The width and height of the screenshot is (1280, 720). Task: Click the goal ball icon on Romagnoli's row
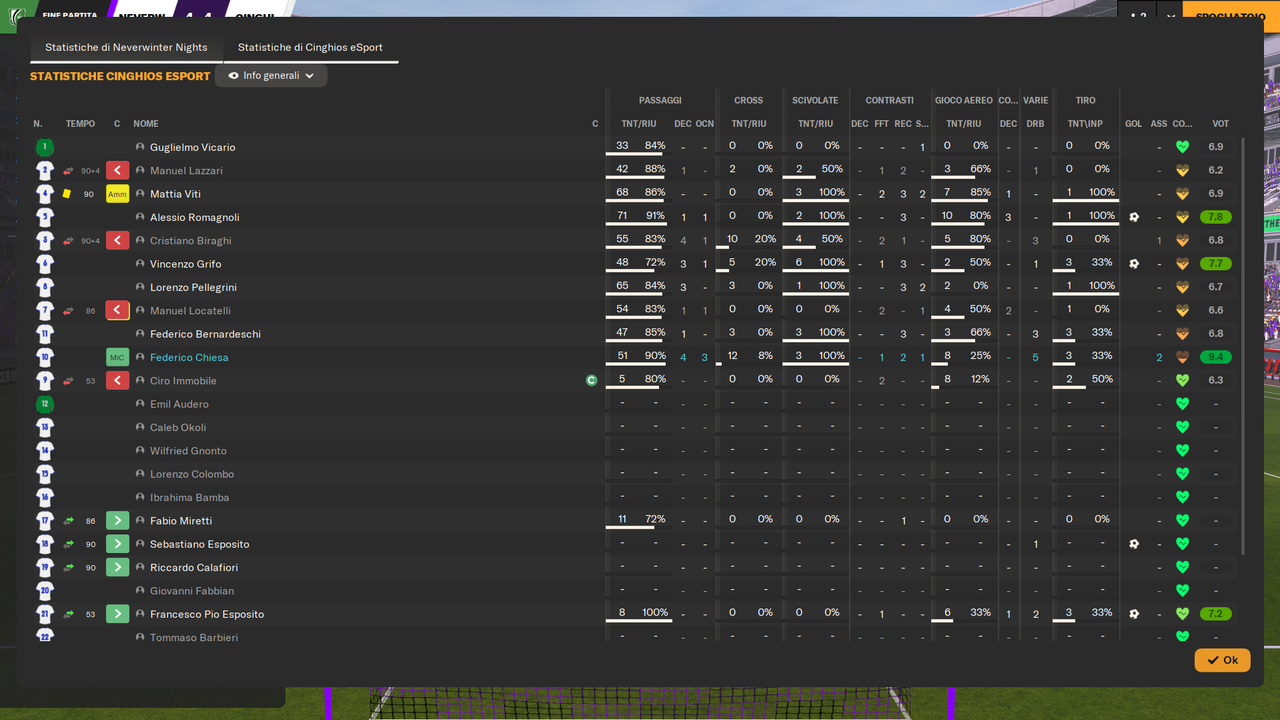(1133, 217)
